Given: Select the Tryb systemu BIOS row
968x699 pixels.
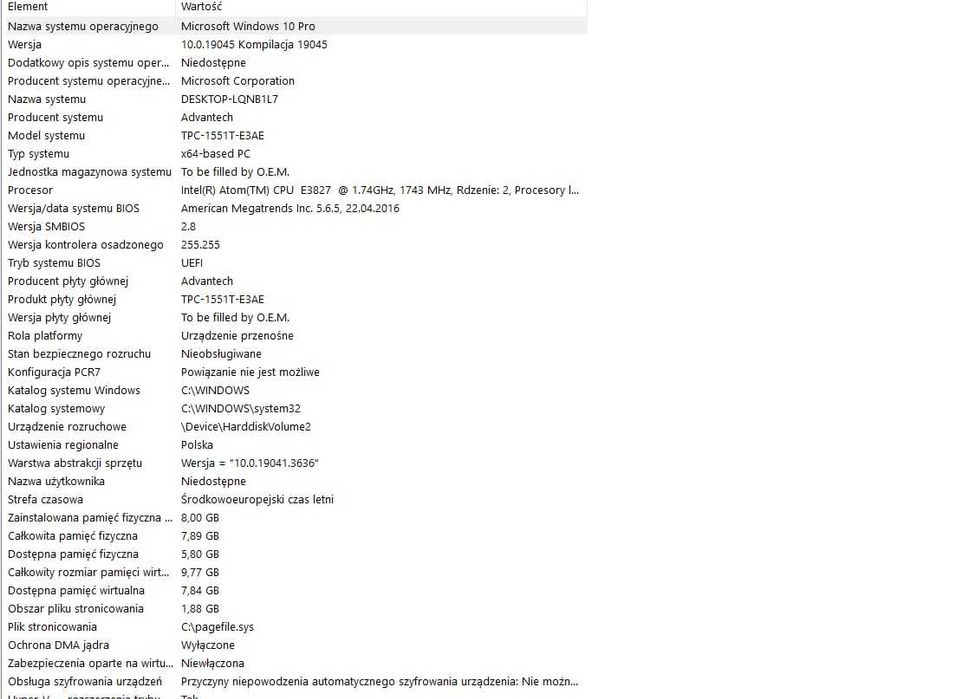Looking at the screenshot, I should pyautogui.click(x=54, y=263).
